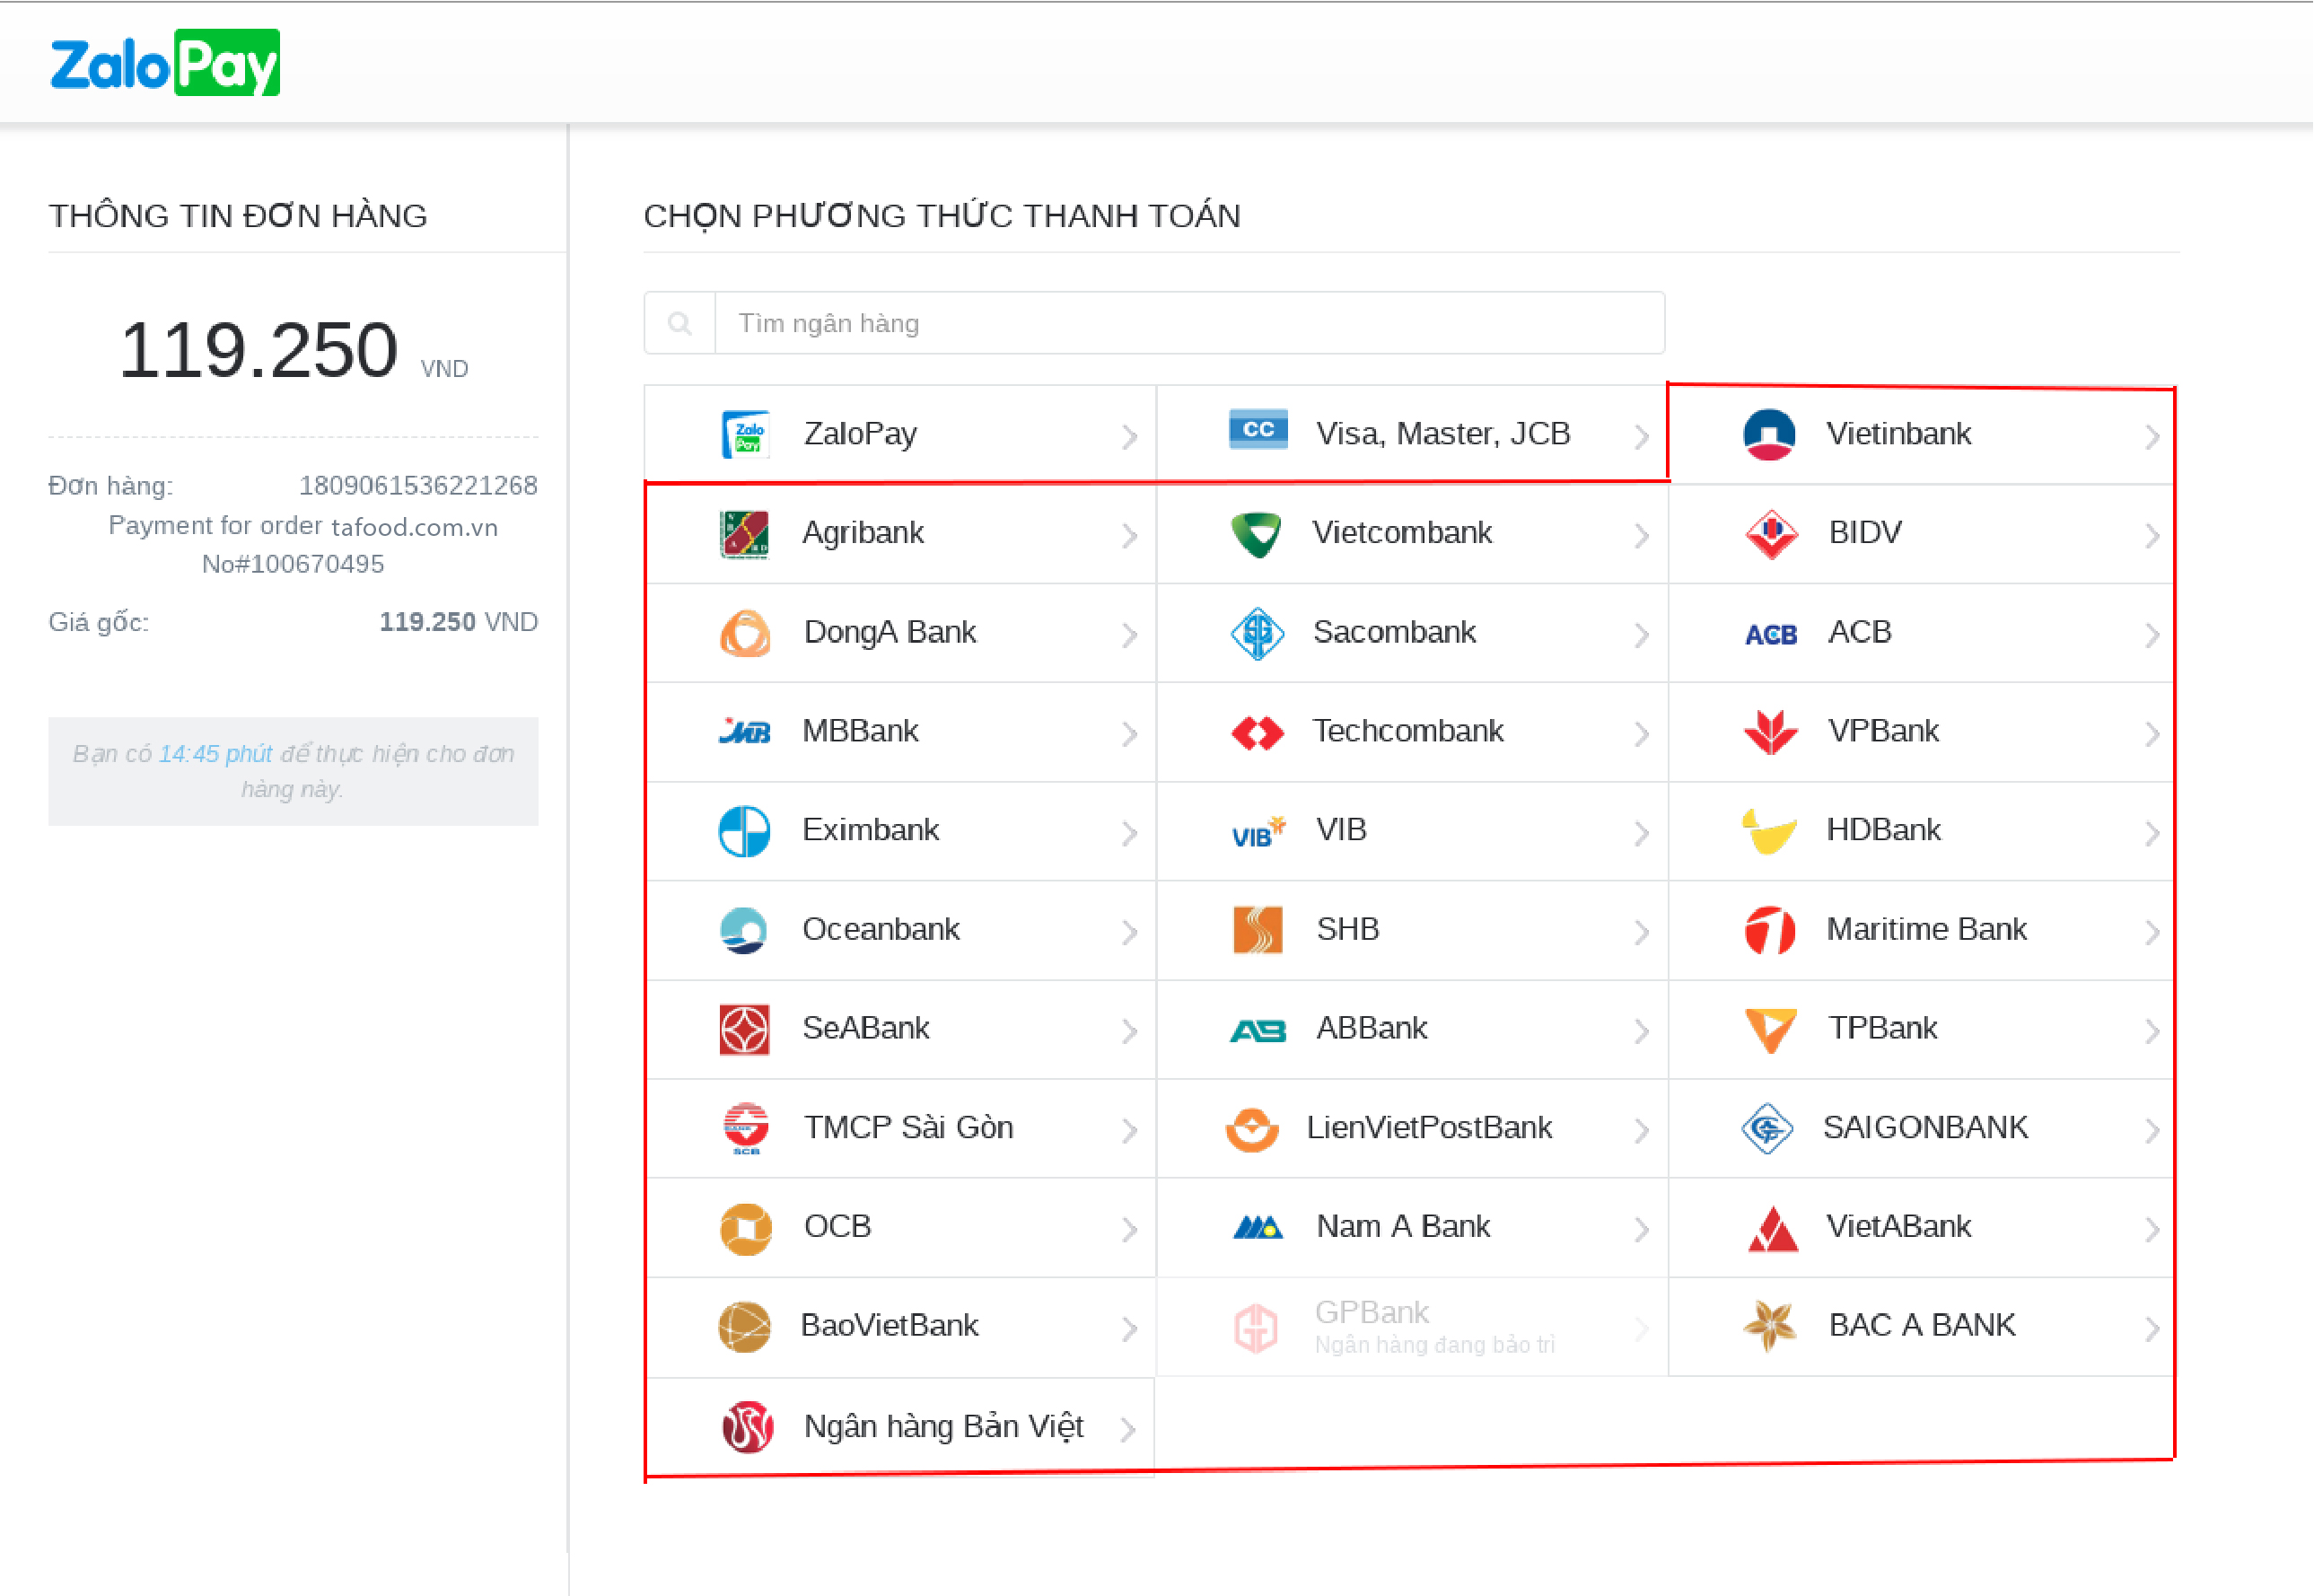
Task: Pick the LienVietPostBank logo
Action: (1252, 1130)
